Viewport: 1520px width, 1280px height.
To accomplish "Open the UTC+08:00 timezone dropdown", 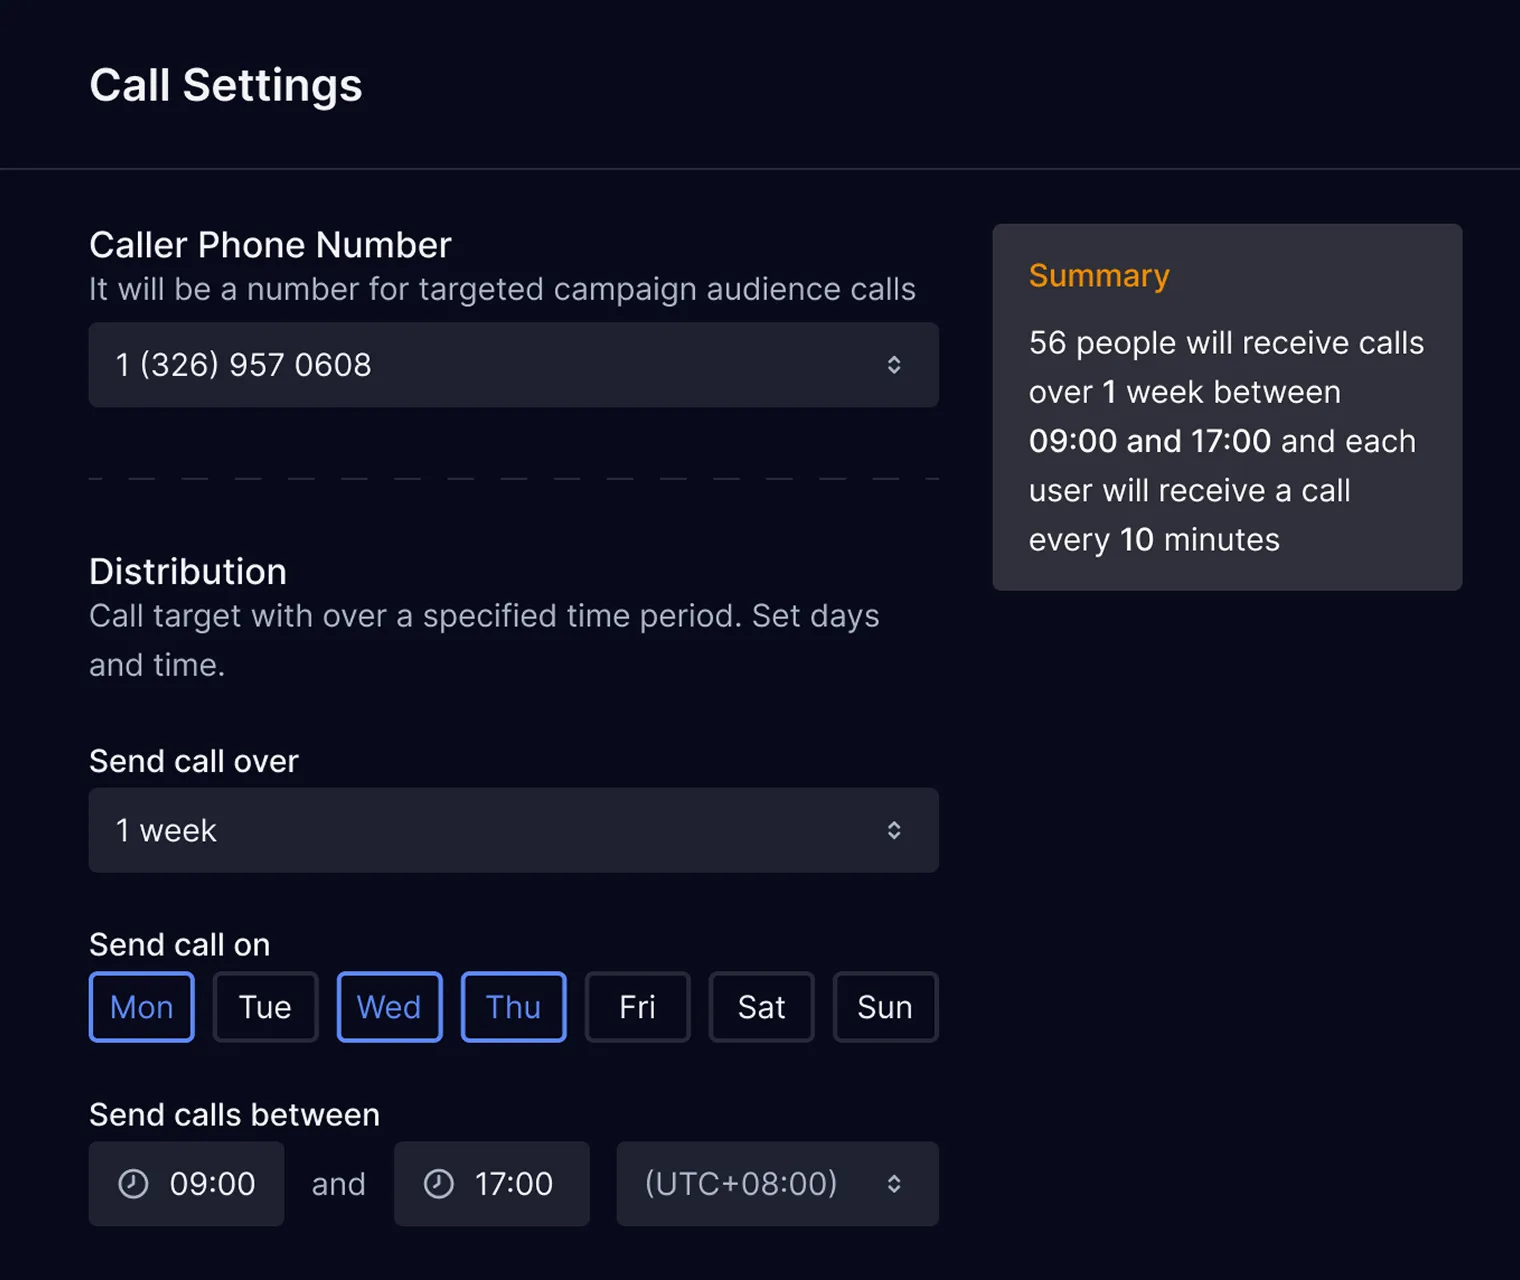I will 776,1184.
